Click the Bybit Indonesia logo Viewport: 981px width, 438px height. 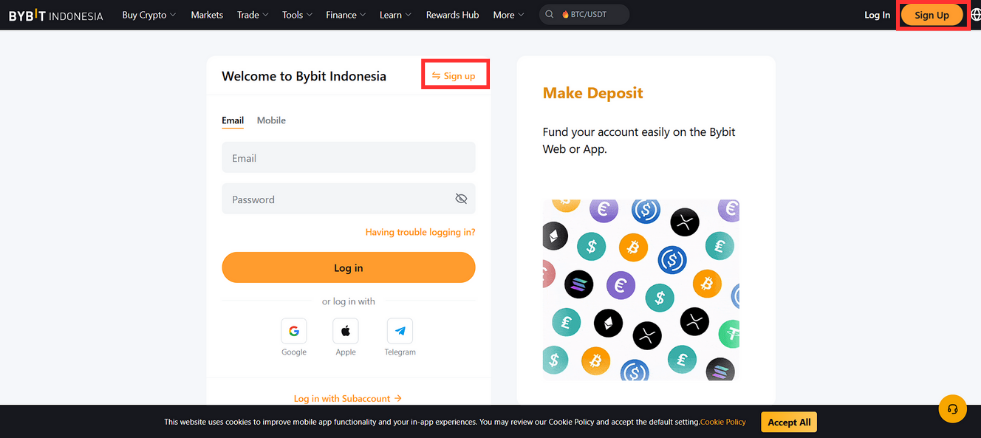[x=56, y=16]
